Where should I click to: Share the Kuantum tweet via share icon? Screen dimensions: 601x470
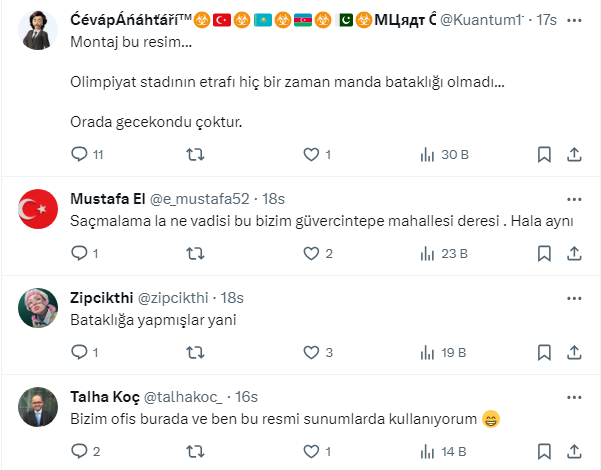pyautogui.click(x=574, y=154)
